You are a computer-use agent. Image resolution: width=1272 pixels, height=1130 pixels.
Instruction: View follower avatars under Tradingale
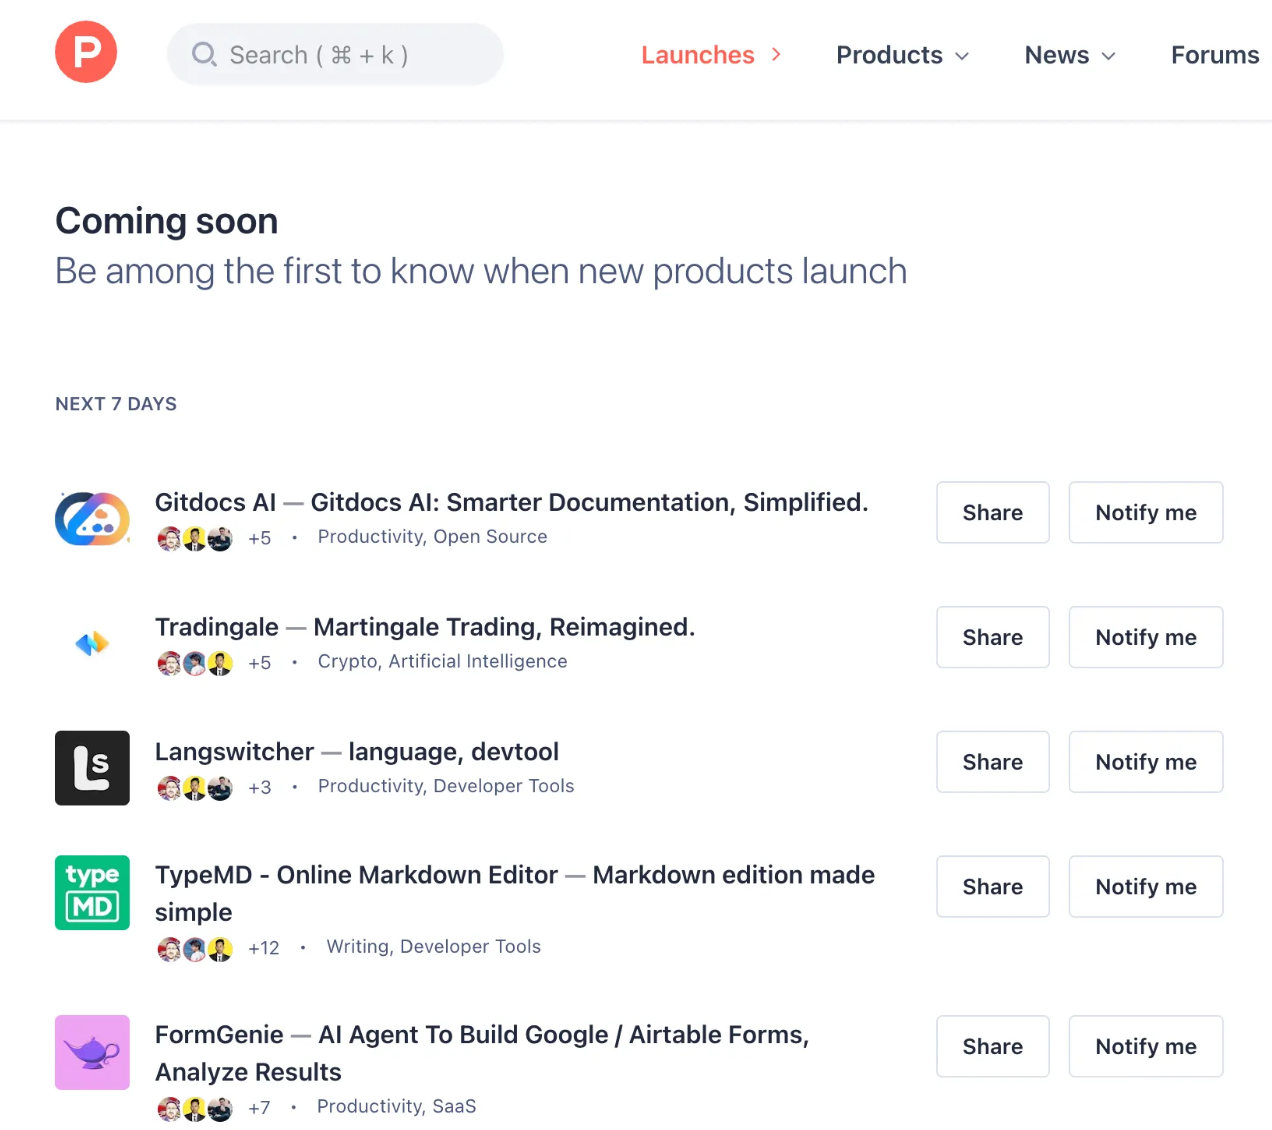click(x=195, y=663)
